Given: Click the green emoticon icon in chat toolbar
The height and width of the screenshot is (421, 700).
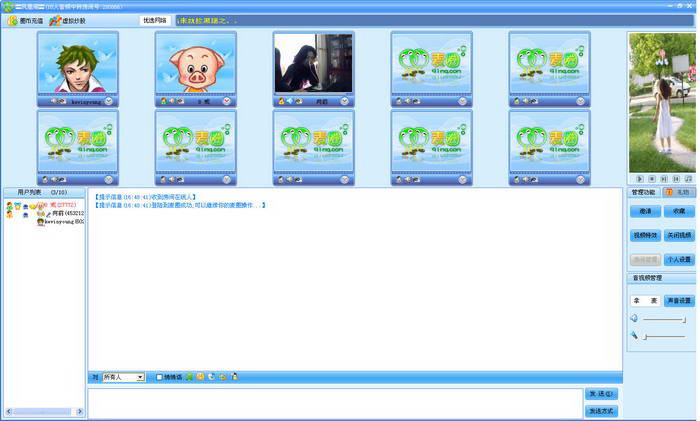Looking at the screenshot, I should pyautogui.click(x=189, y=377).
